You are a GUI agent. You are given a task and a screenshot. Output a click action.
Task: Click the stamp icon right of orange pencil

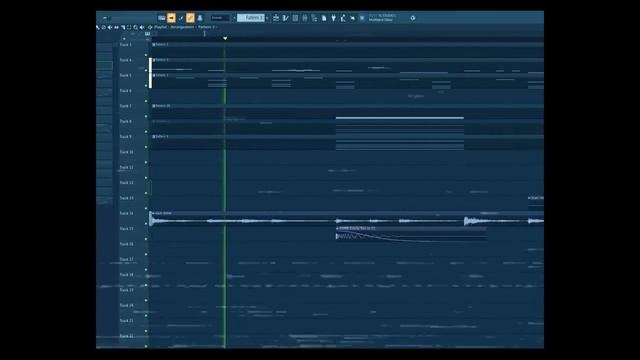pyautogui.click(x=200, y=18)
